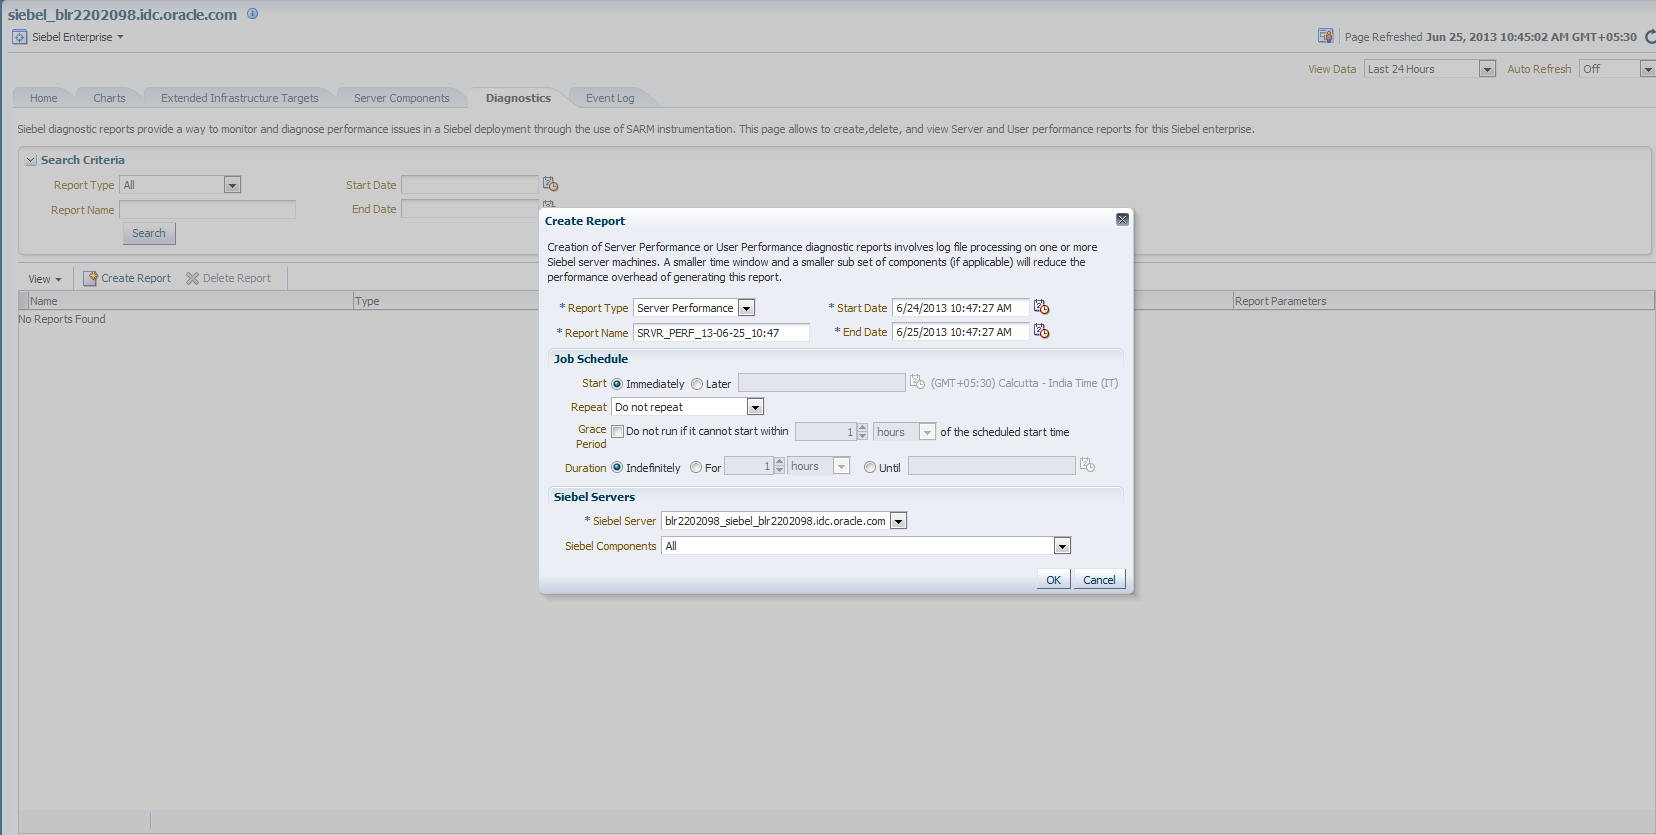Click Search Criteria Start Date field
This screenshot has height=835, width=1656.
tap(470, 185)
